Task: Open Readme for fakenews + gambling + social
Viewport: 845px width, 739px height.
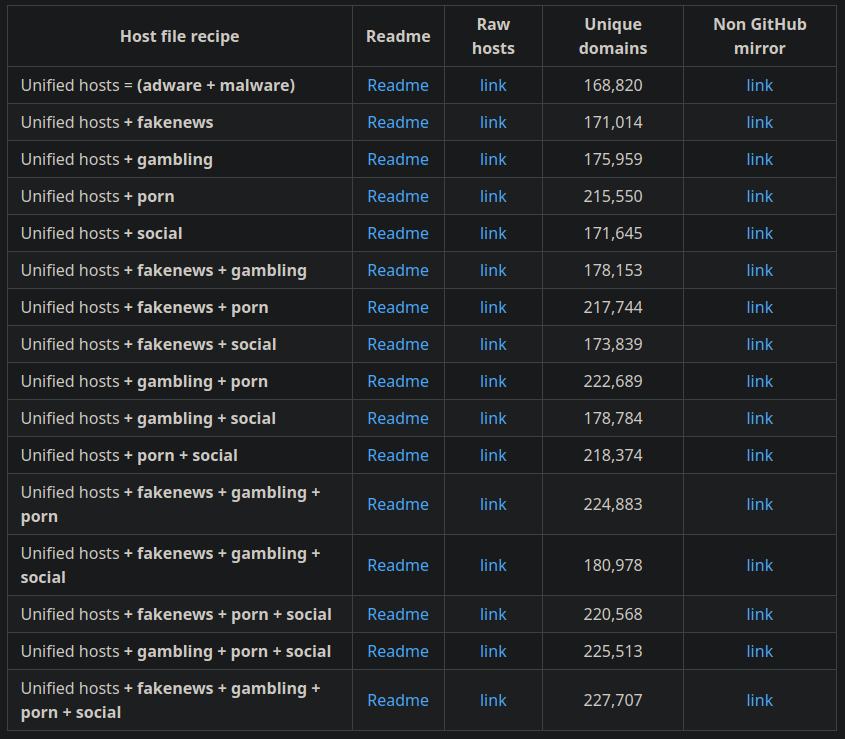Action: [398, 565]
